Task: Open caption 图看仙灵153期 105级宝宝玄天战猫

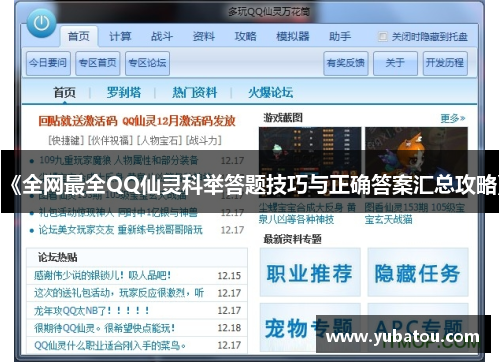Action: [x=415, y=214]
